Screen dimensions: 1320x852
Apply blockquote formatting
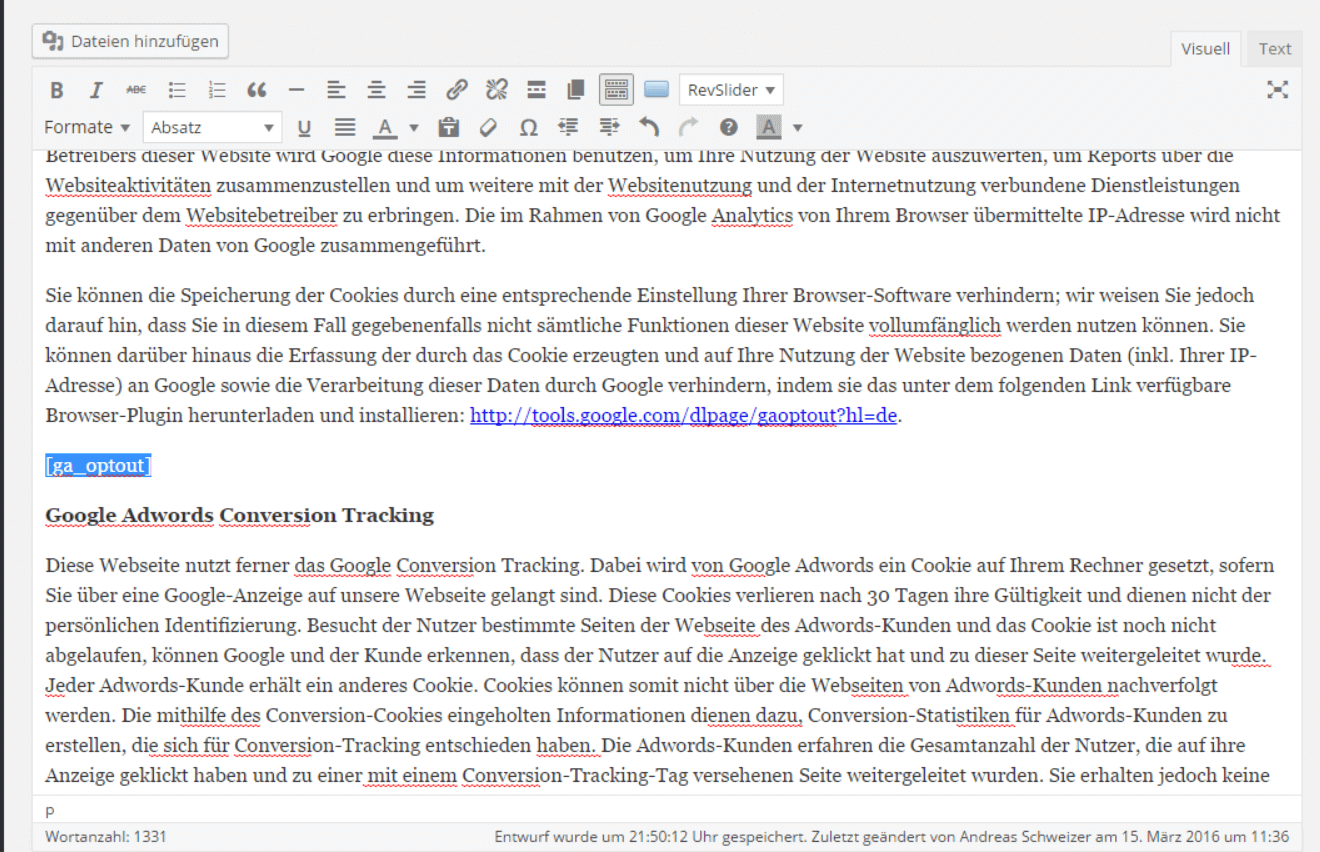coord(257,90)
